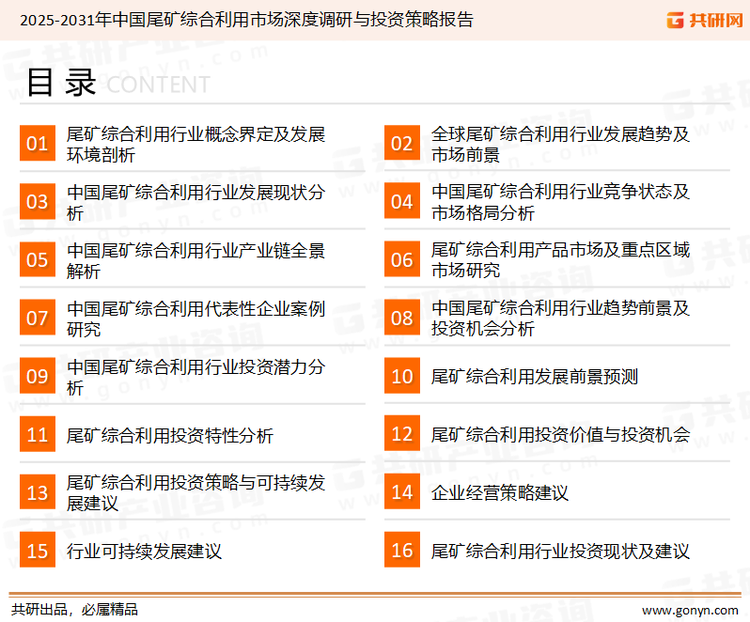Click the orange 16 number badge
This screenshot has width=750, height=622.
(402, 550)
